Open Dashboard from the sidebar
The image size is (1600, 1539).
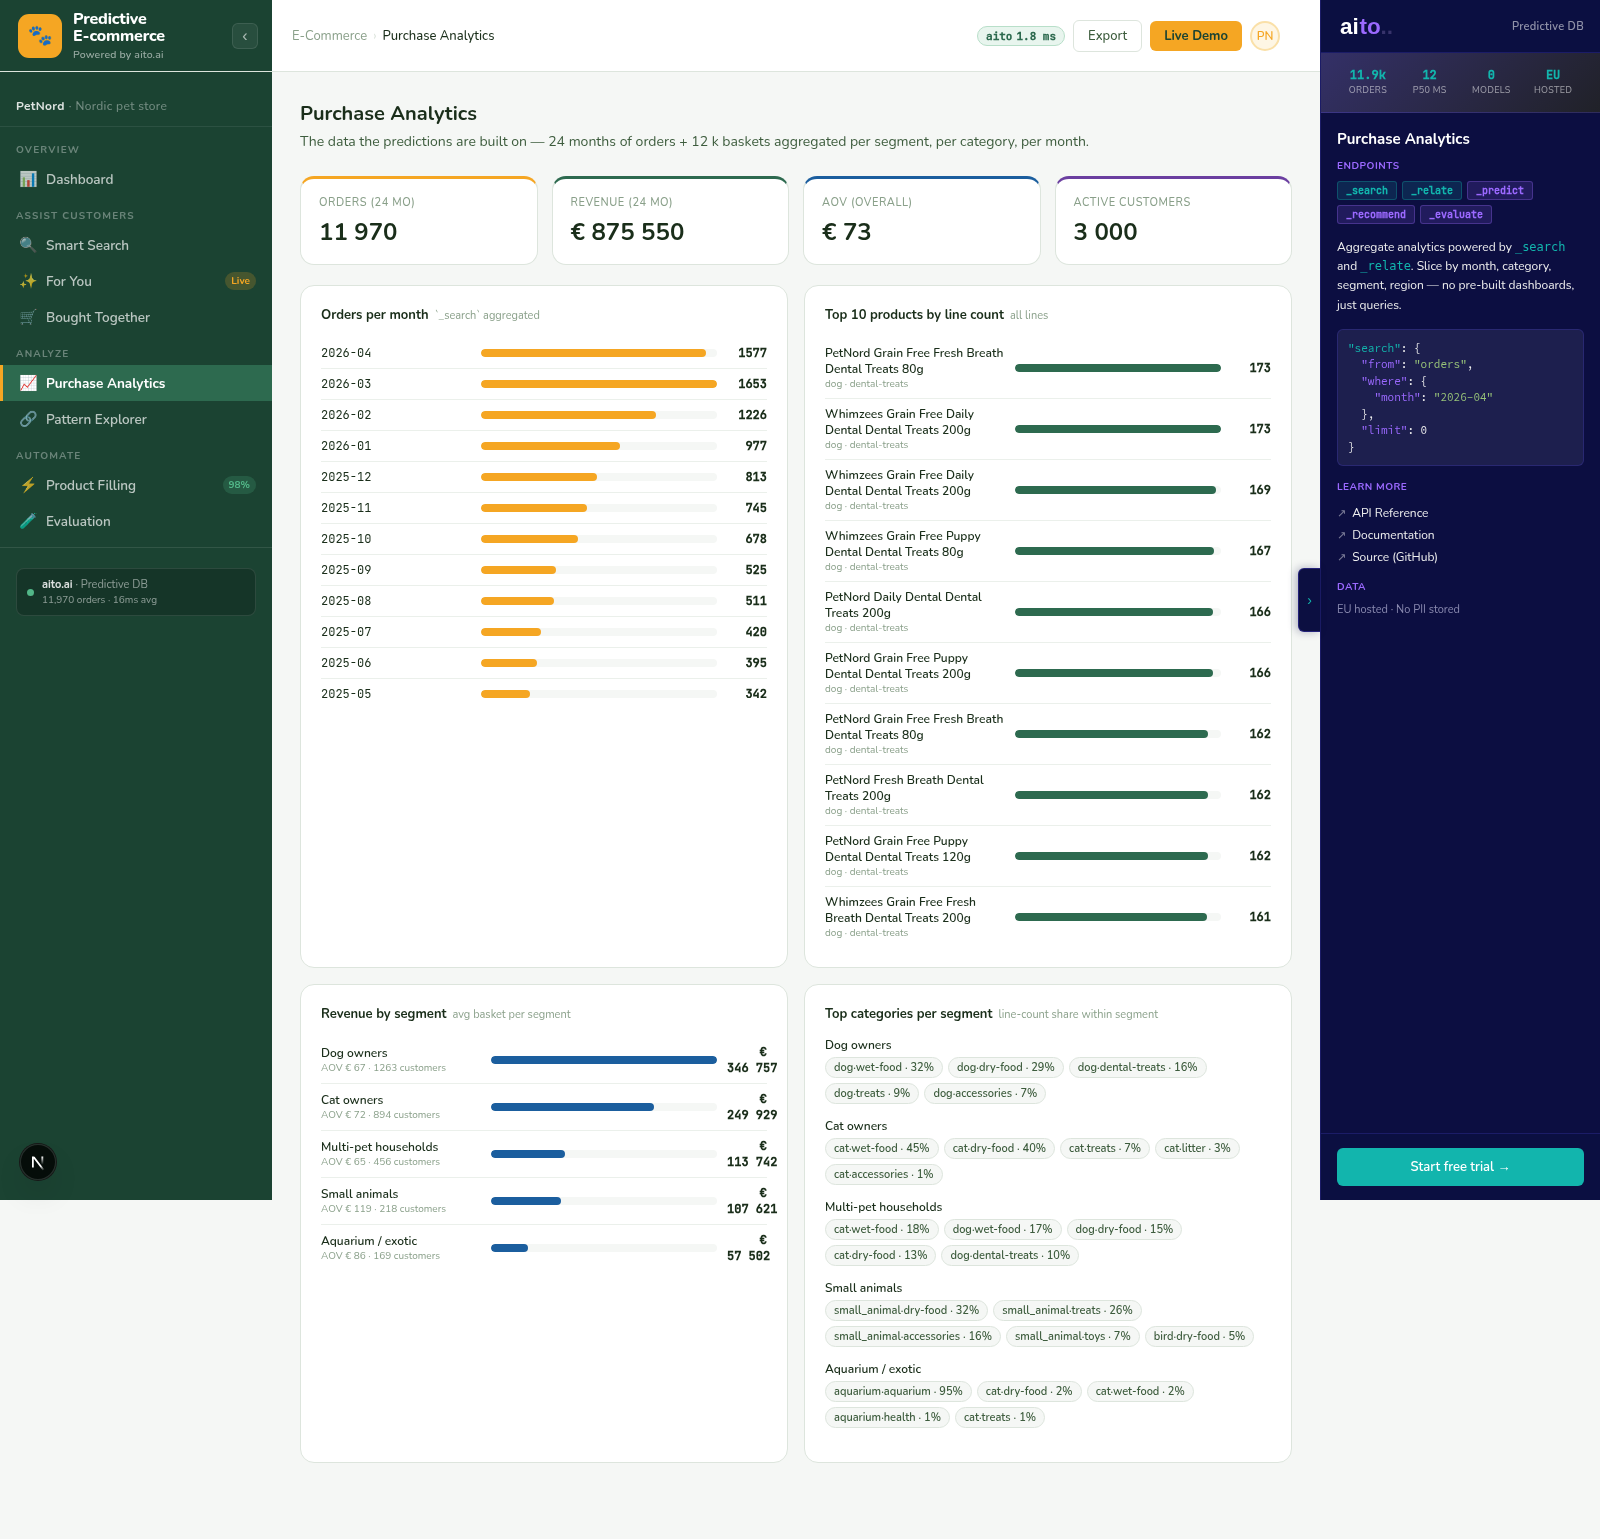[136, 179]
